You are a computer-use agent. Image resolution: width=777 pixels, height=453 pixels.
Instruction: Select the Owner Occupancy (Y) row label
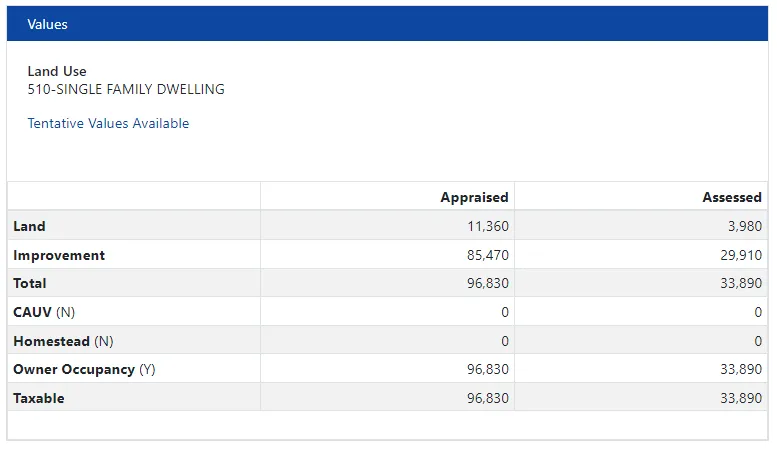coord(84,370)
